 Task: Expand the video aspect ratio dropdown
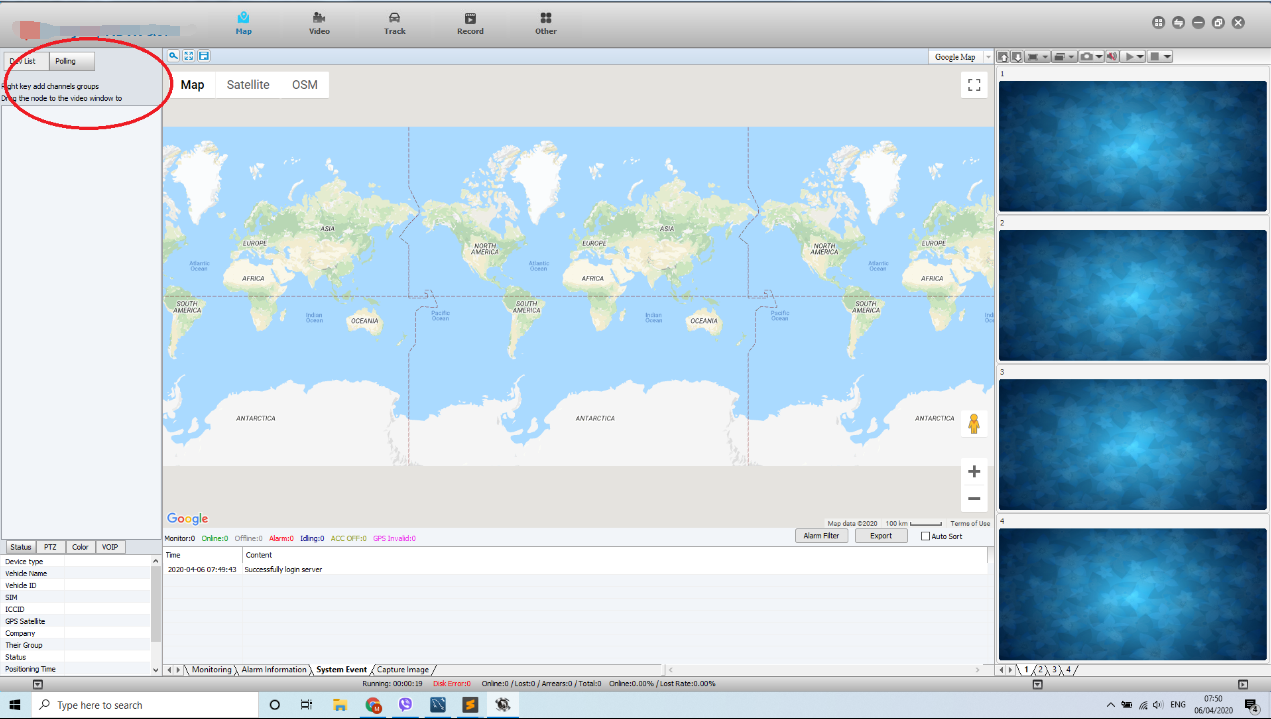click(x=1045, y=57)
